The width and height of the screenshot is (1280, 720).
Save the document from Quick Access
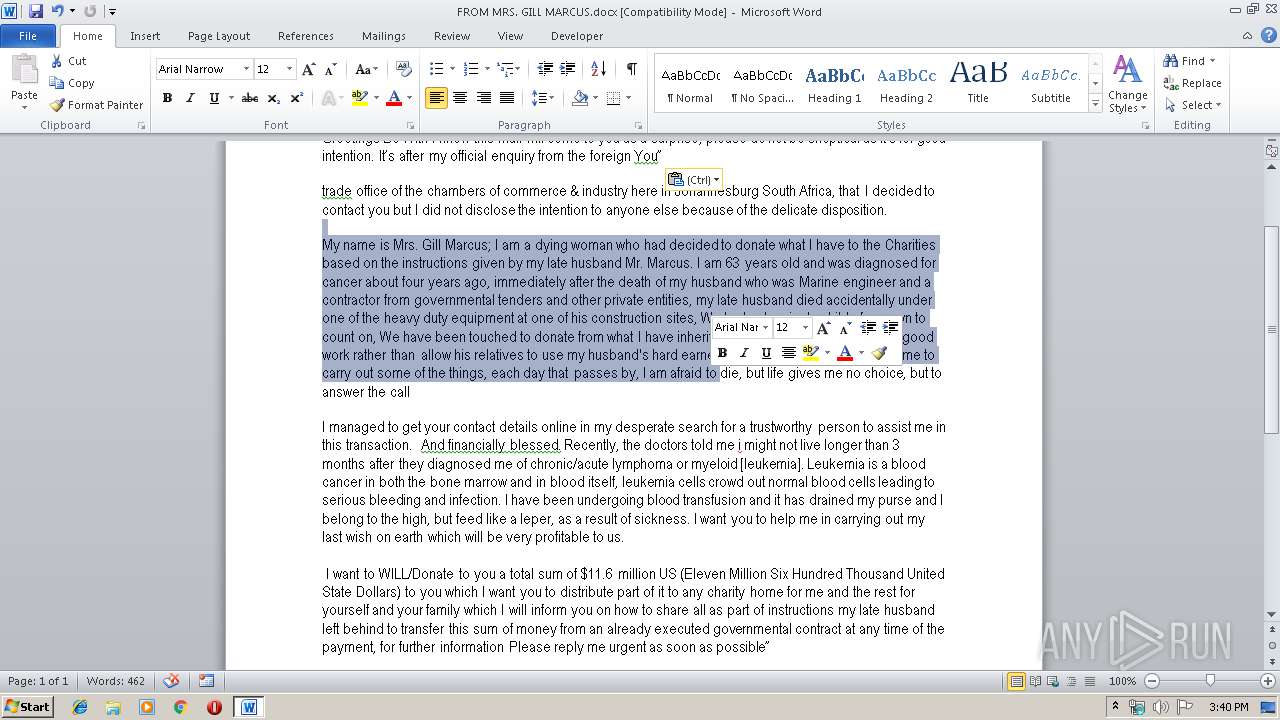36,12
